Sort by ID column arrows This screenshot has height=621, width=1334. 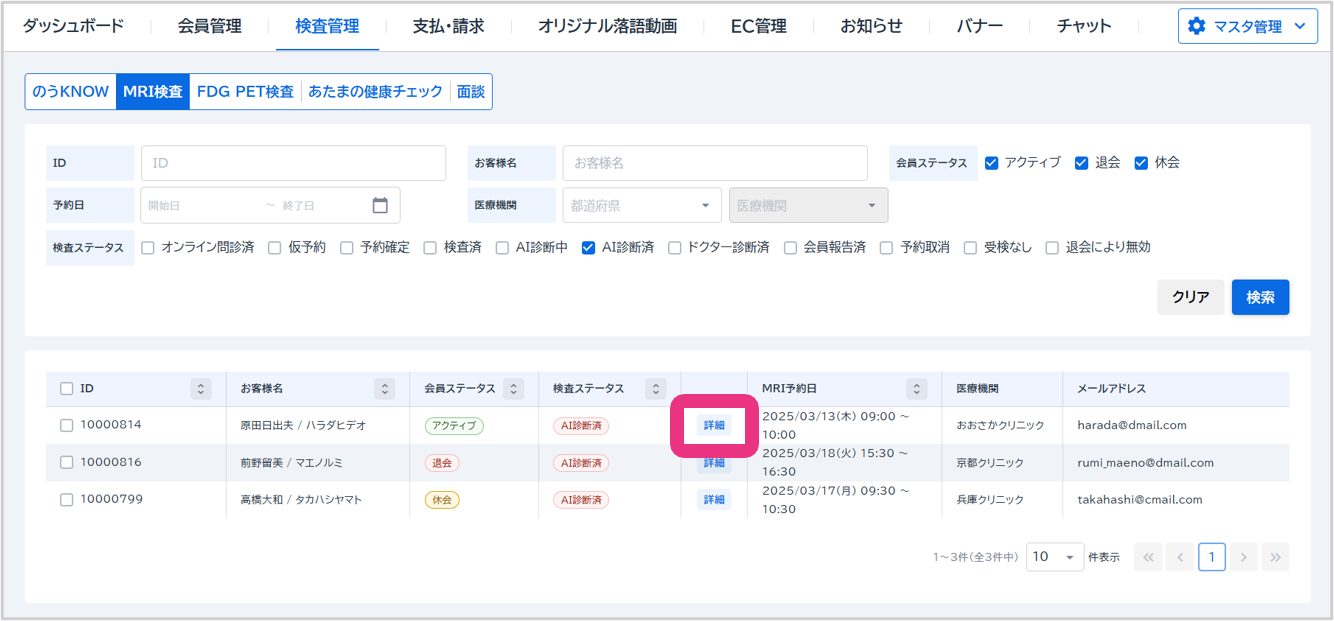tap(201, 389)
